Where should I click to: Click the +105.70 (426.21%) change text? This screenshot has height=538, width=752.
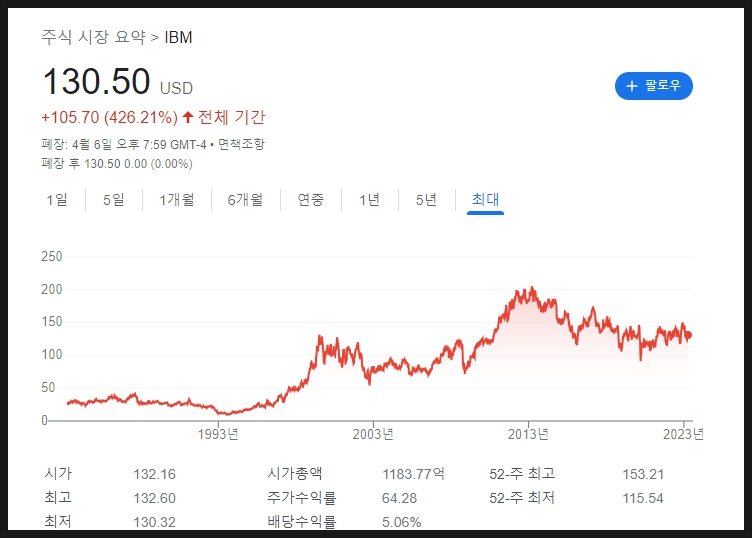110,117
